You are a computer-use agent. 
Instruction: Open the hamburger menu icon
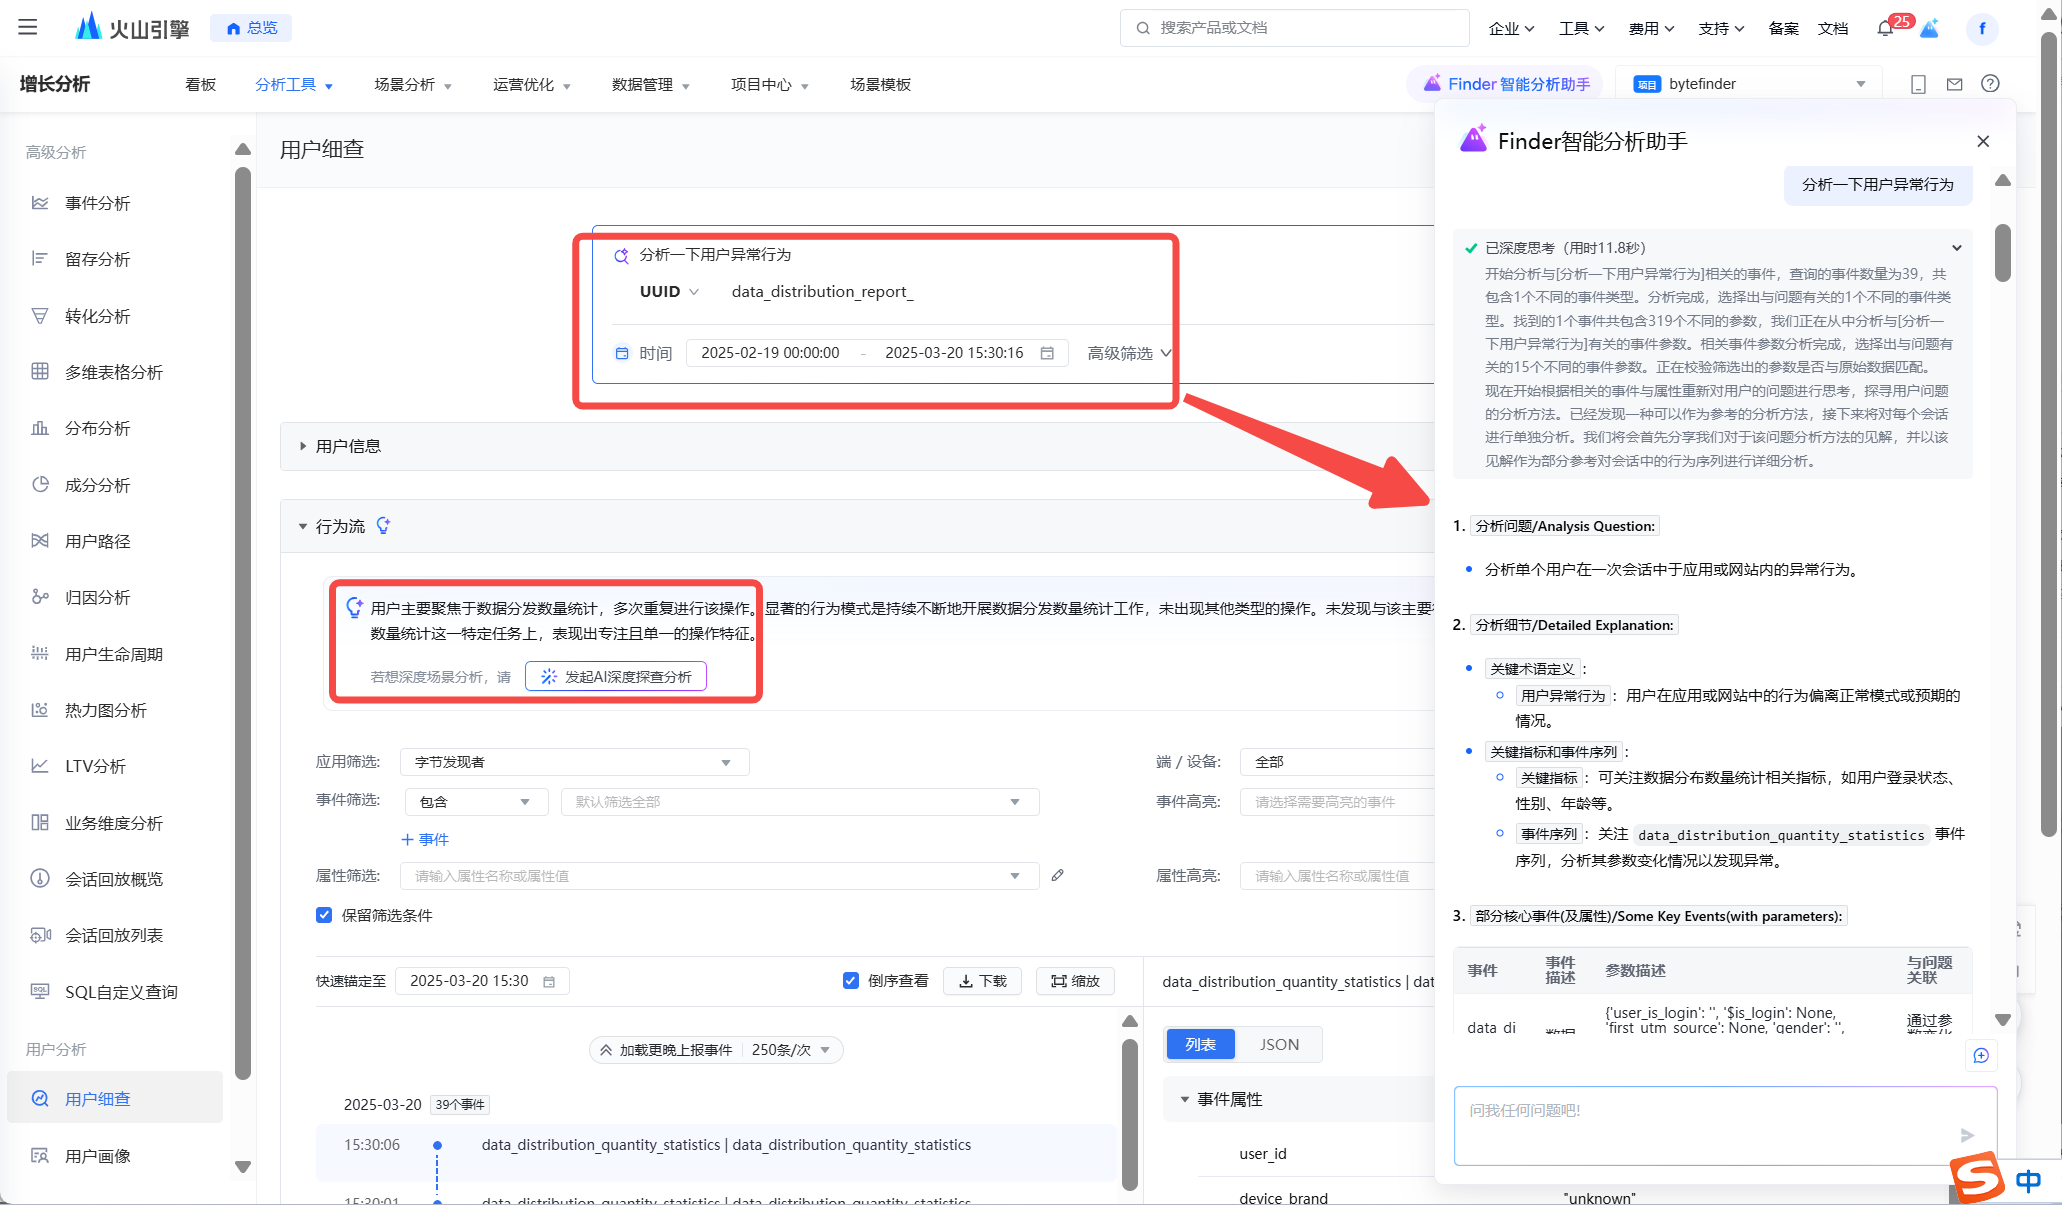[x=28, y=28]
